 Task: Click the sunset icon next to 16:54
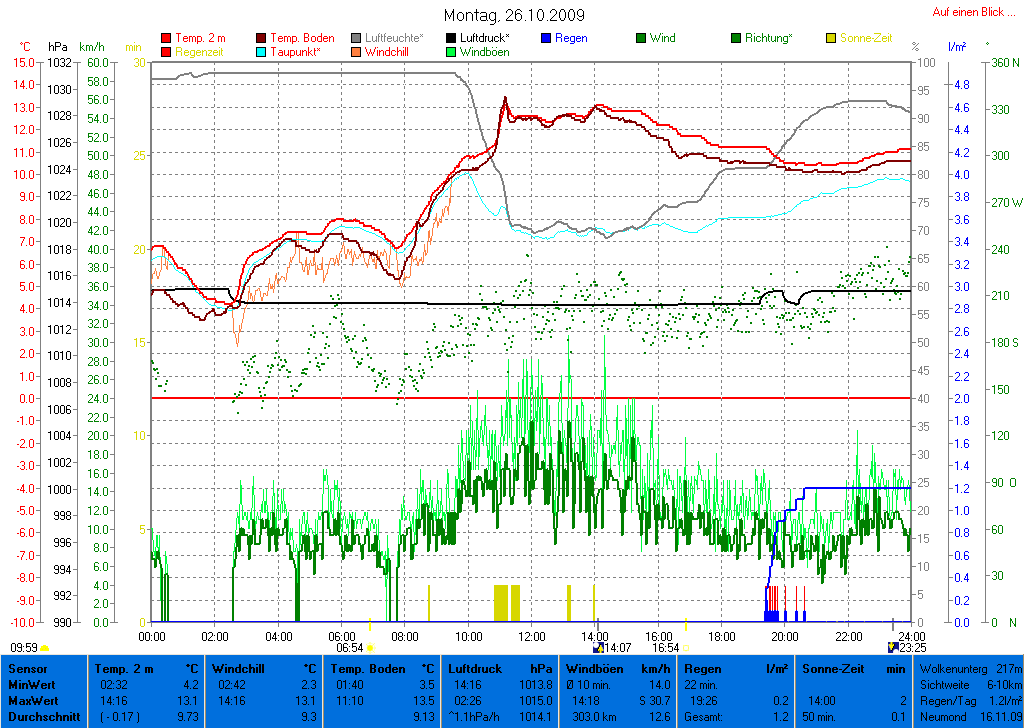point(686,648)
